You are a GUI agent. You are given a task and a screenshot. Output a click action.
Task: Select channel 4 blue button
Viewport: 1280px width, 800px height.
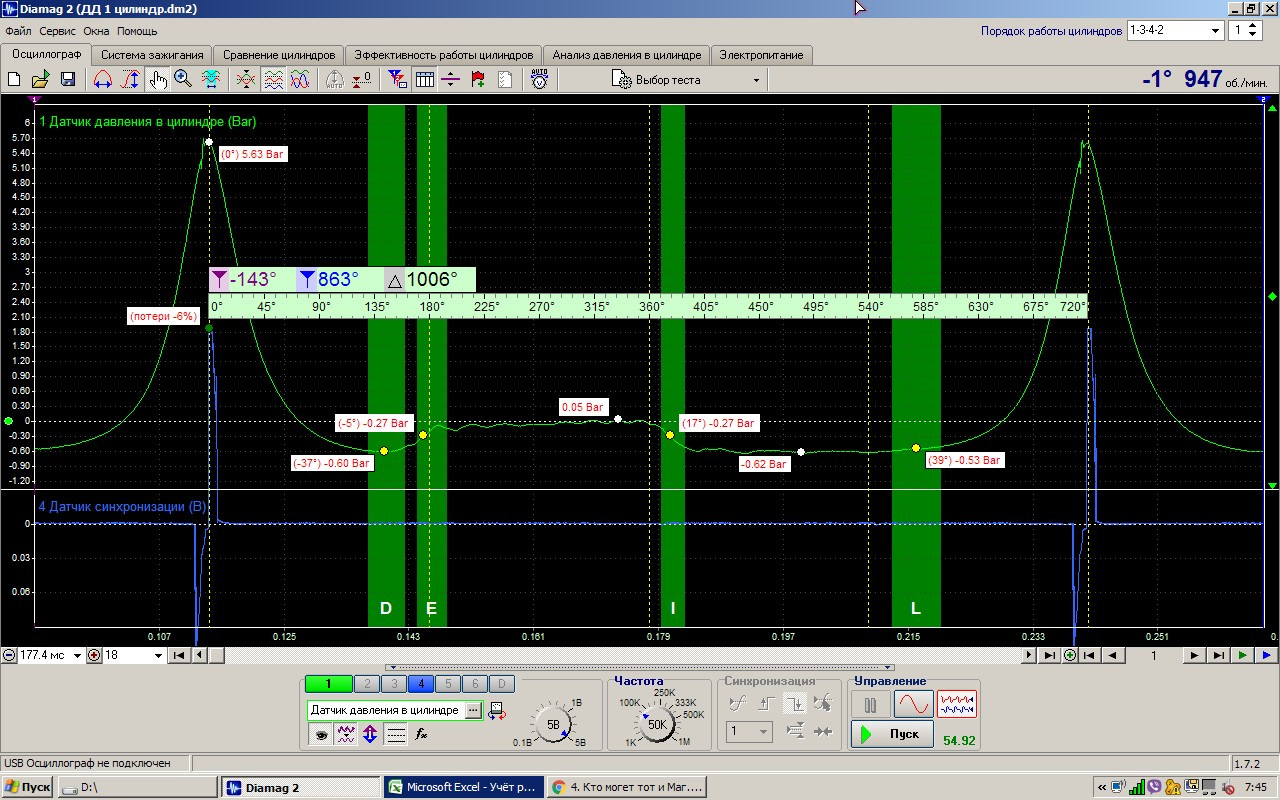pyautogui.click(x=420, y=684)
